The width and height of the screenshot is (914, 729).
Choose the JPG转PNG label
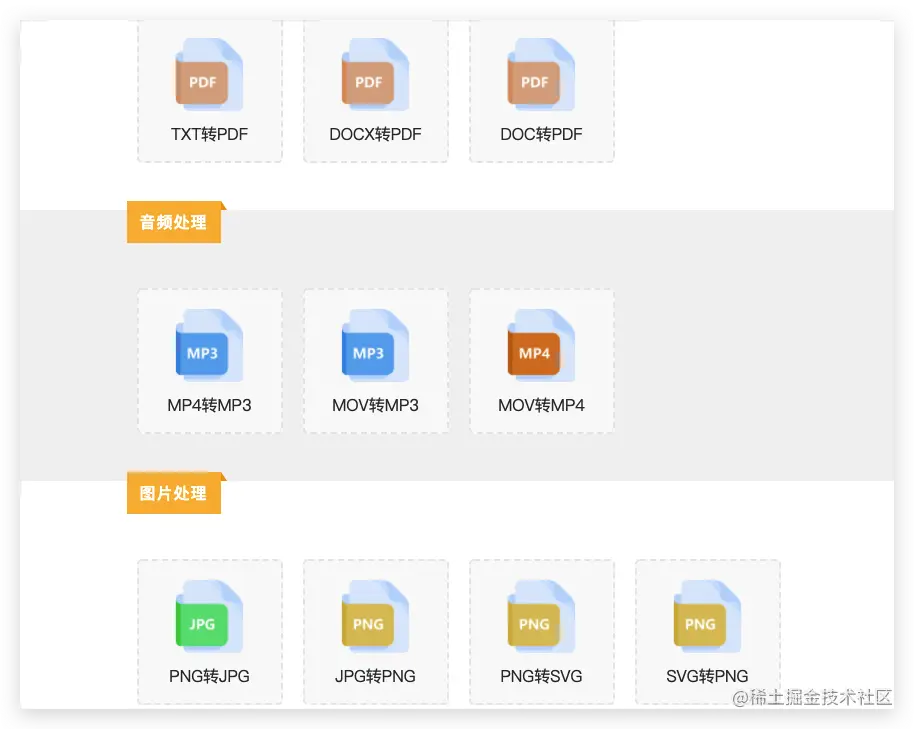[x=375, y=676]
